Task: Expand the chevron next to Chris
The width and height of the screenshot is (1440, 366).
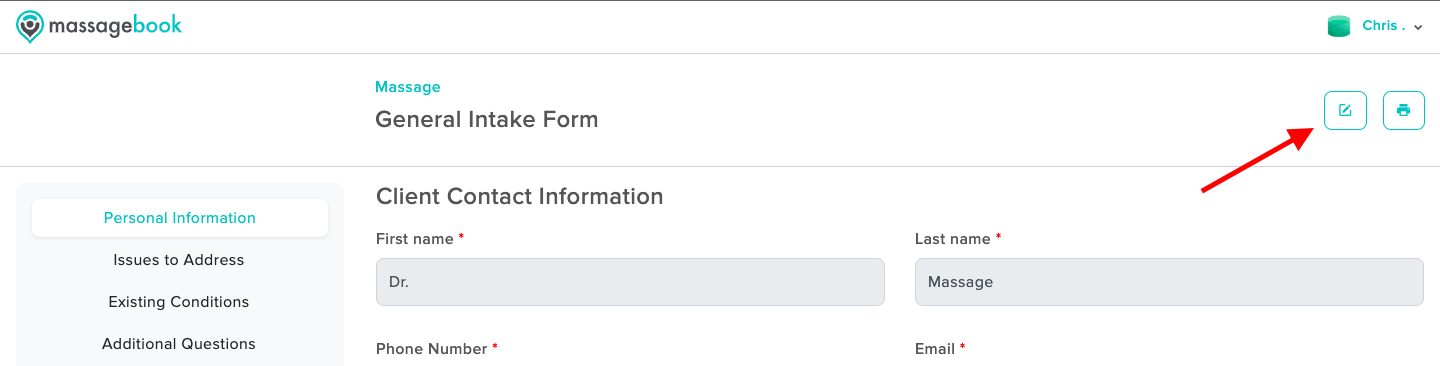Action: (x=1418, y=28)
